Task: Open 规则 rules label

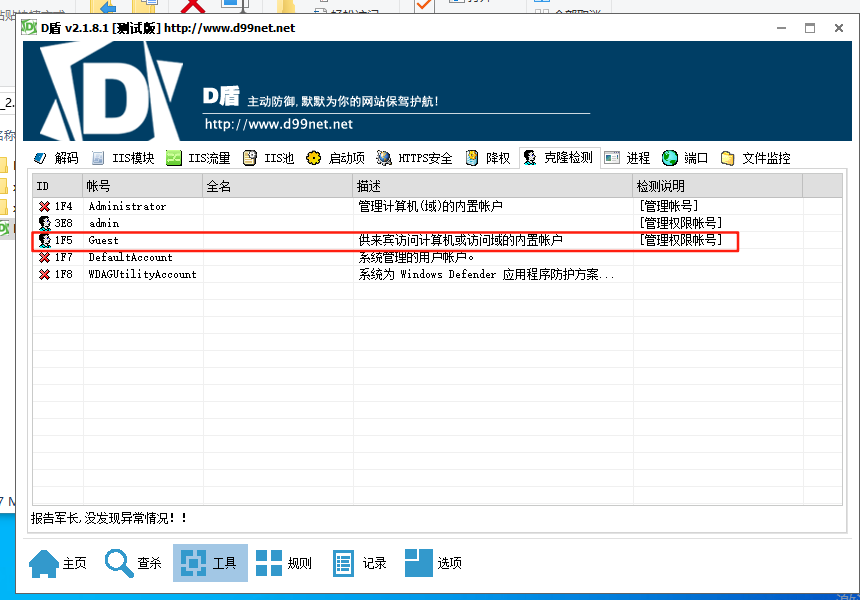Action: pos(299,563)
